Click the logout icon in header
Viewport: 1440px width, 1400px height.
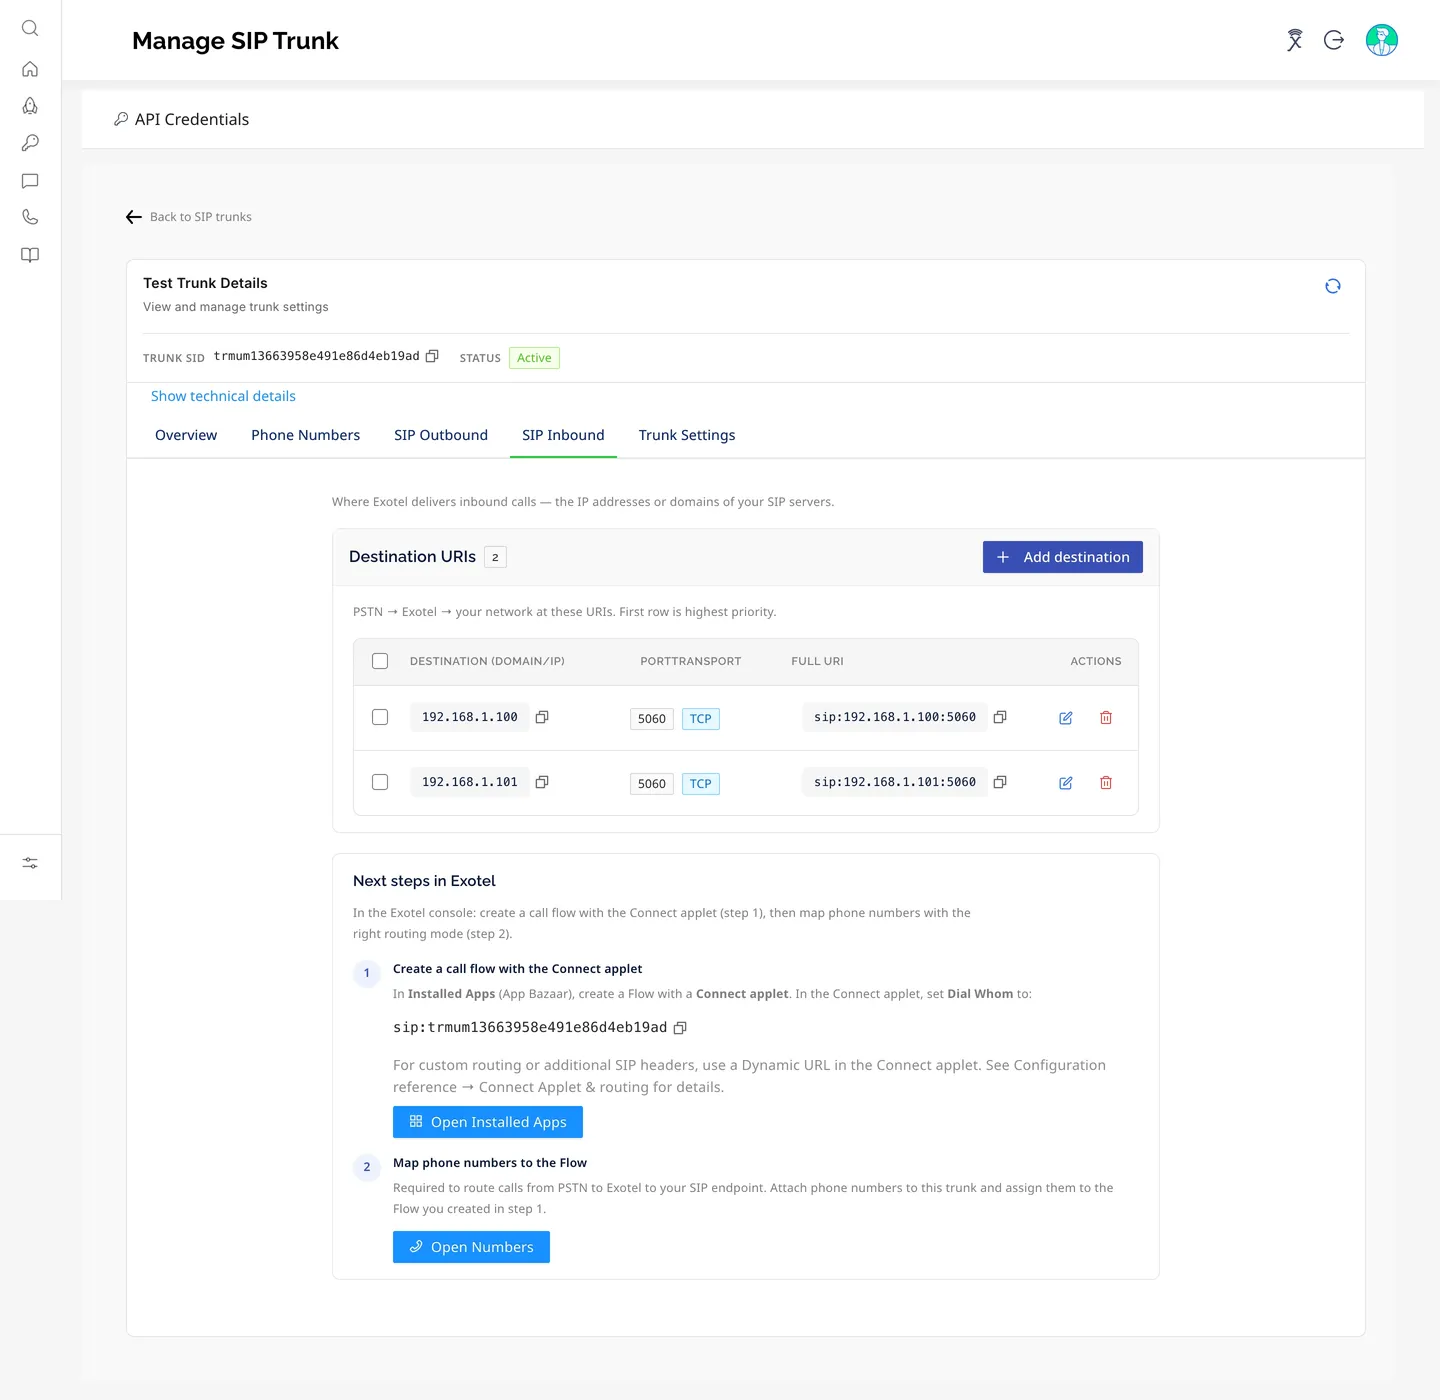(x=1334, y=40)
